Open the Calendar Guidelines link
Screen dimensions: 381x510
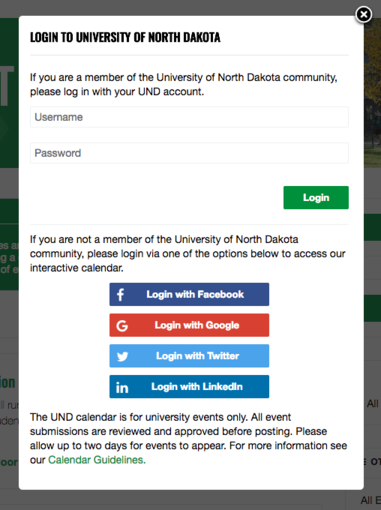97,460
